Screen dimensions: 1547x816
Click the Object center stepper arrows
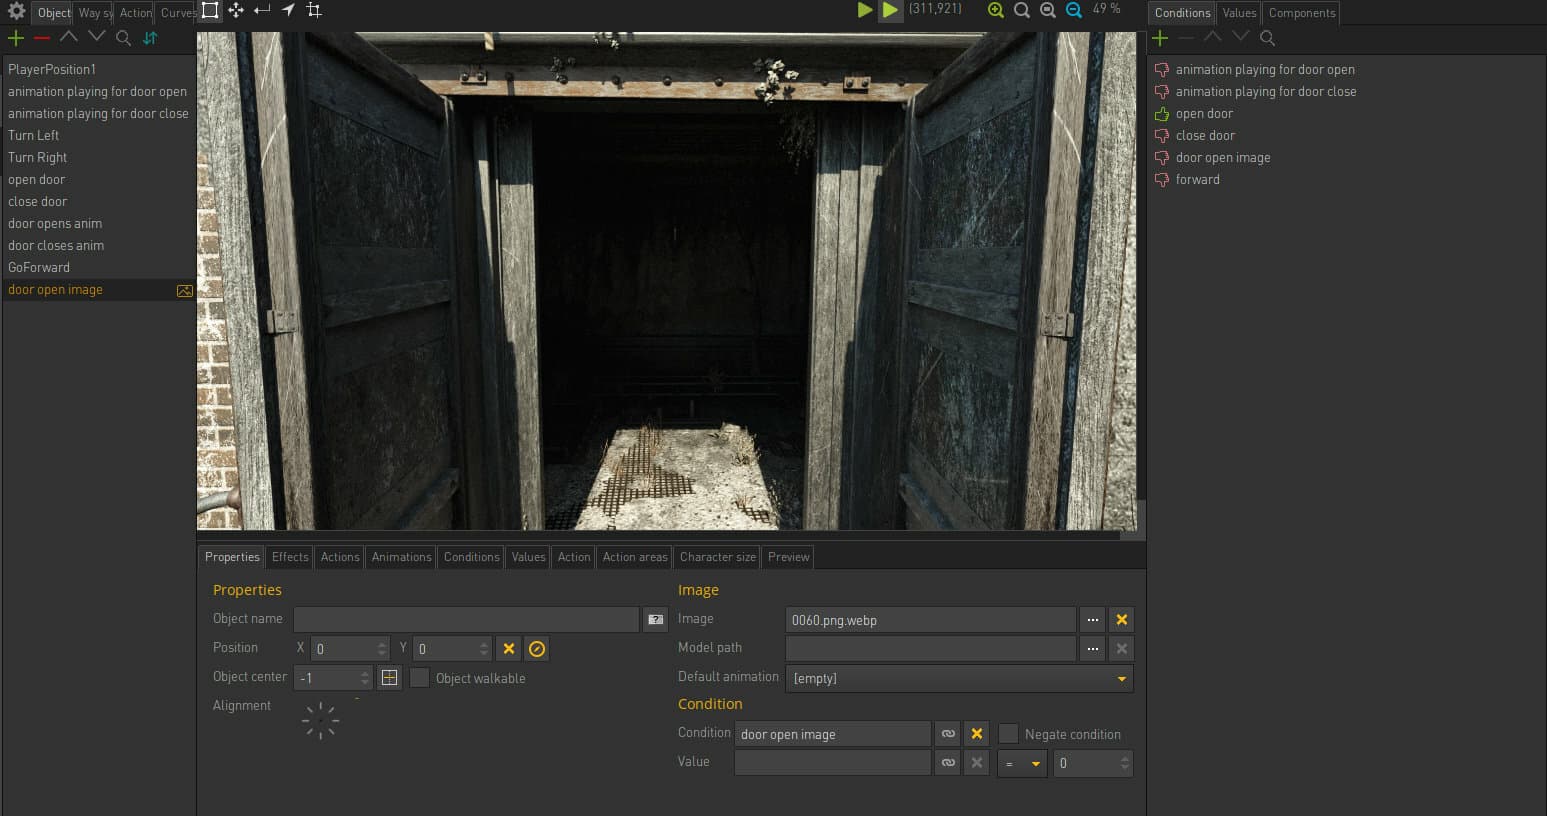365,678
